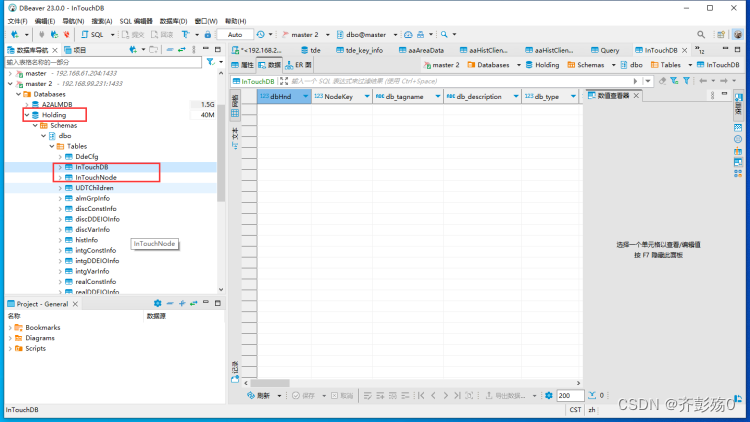Image resolution: width=750 pixels, height=422 pixels.
Task: Click the Auto commit mode field
Action: pos(235,34)
